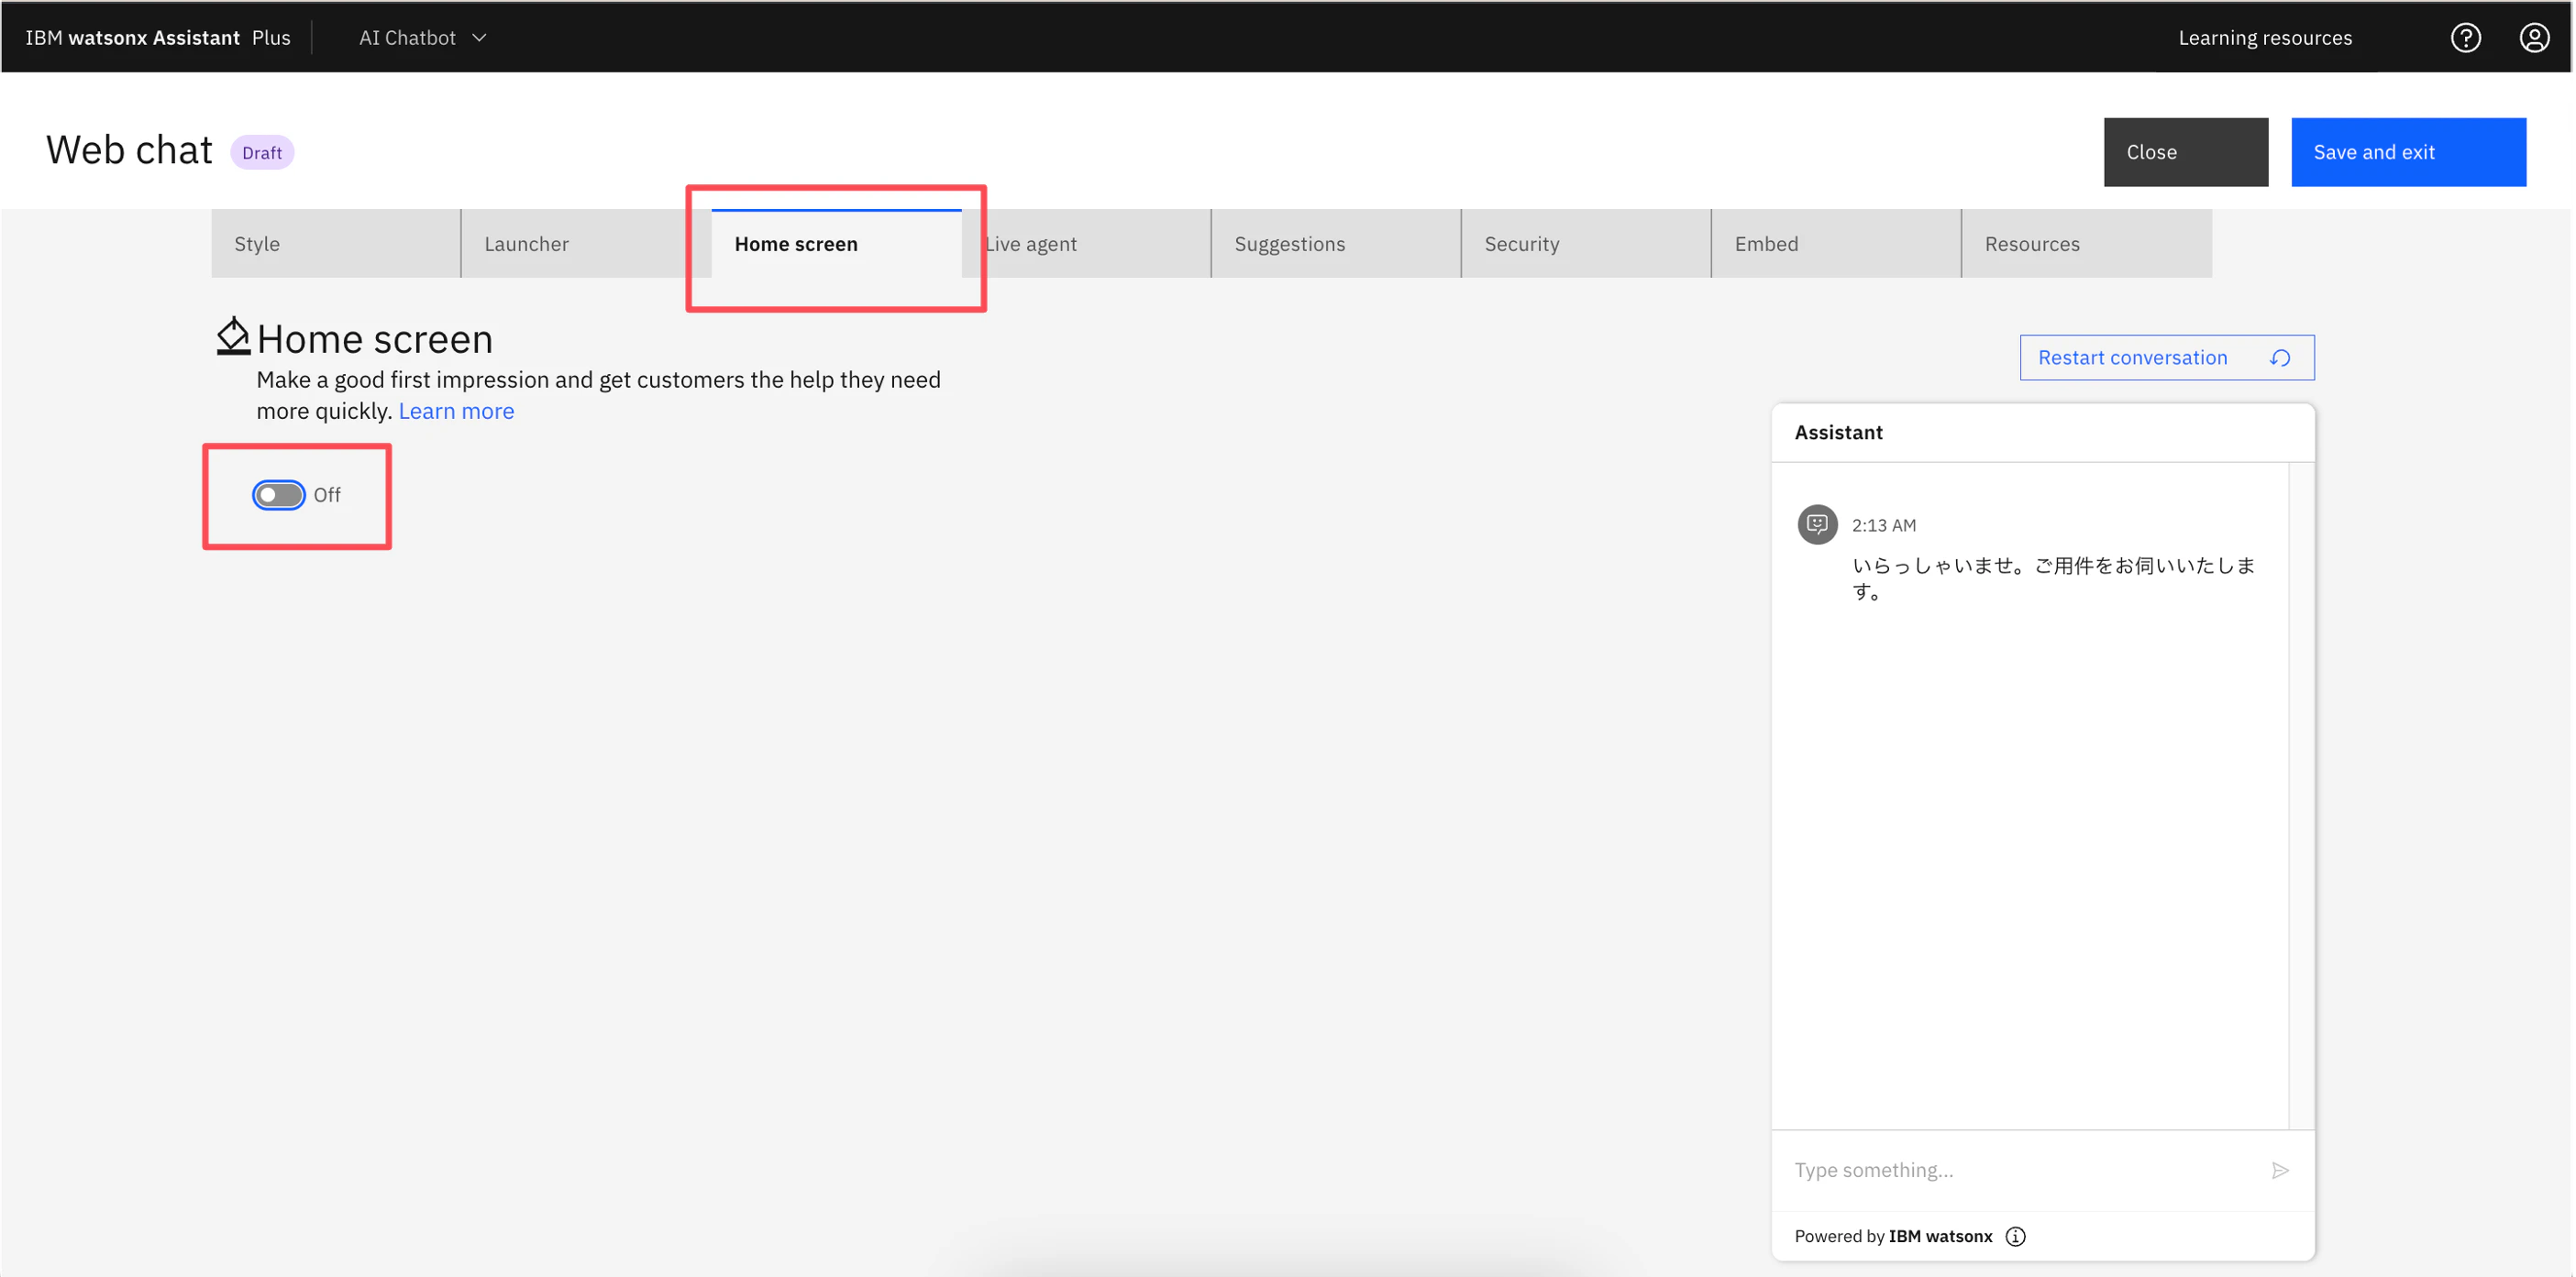Click the send message arrow icon
2576x1277 pixels.
click(x=2279, y=1170)
